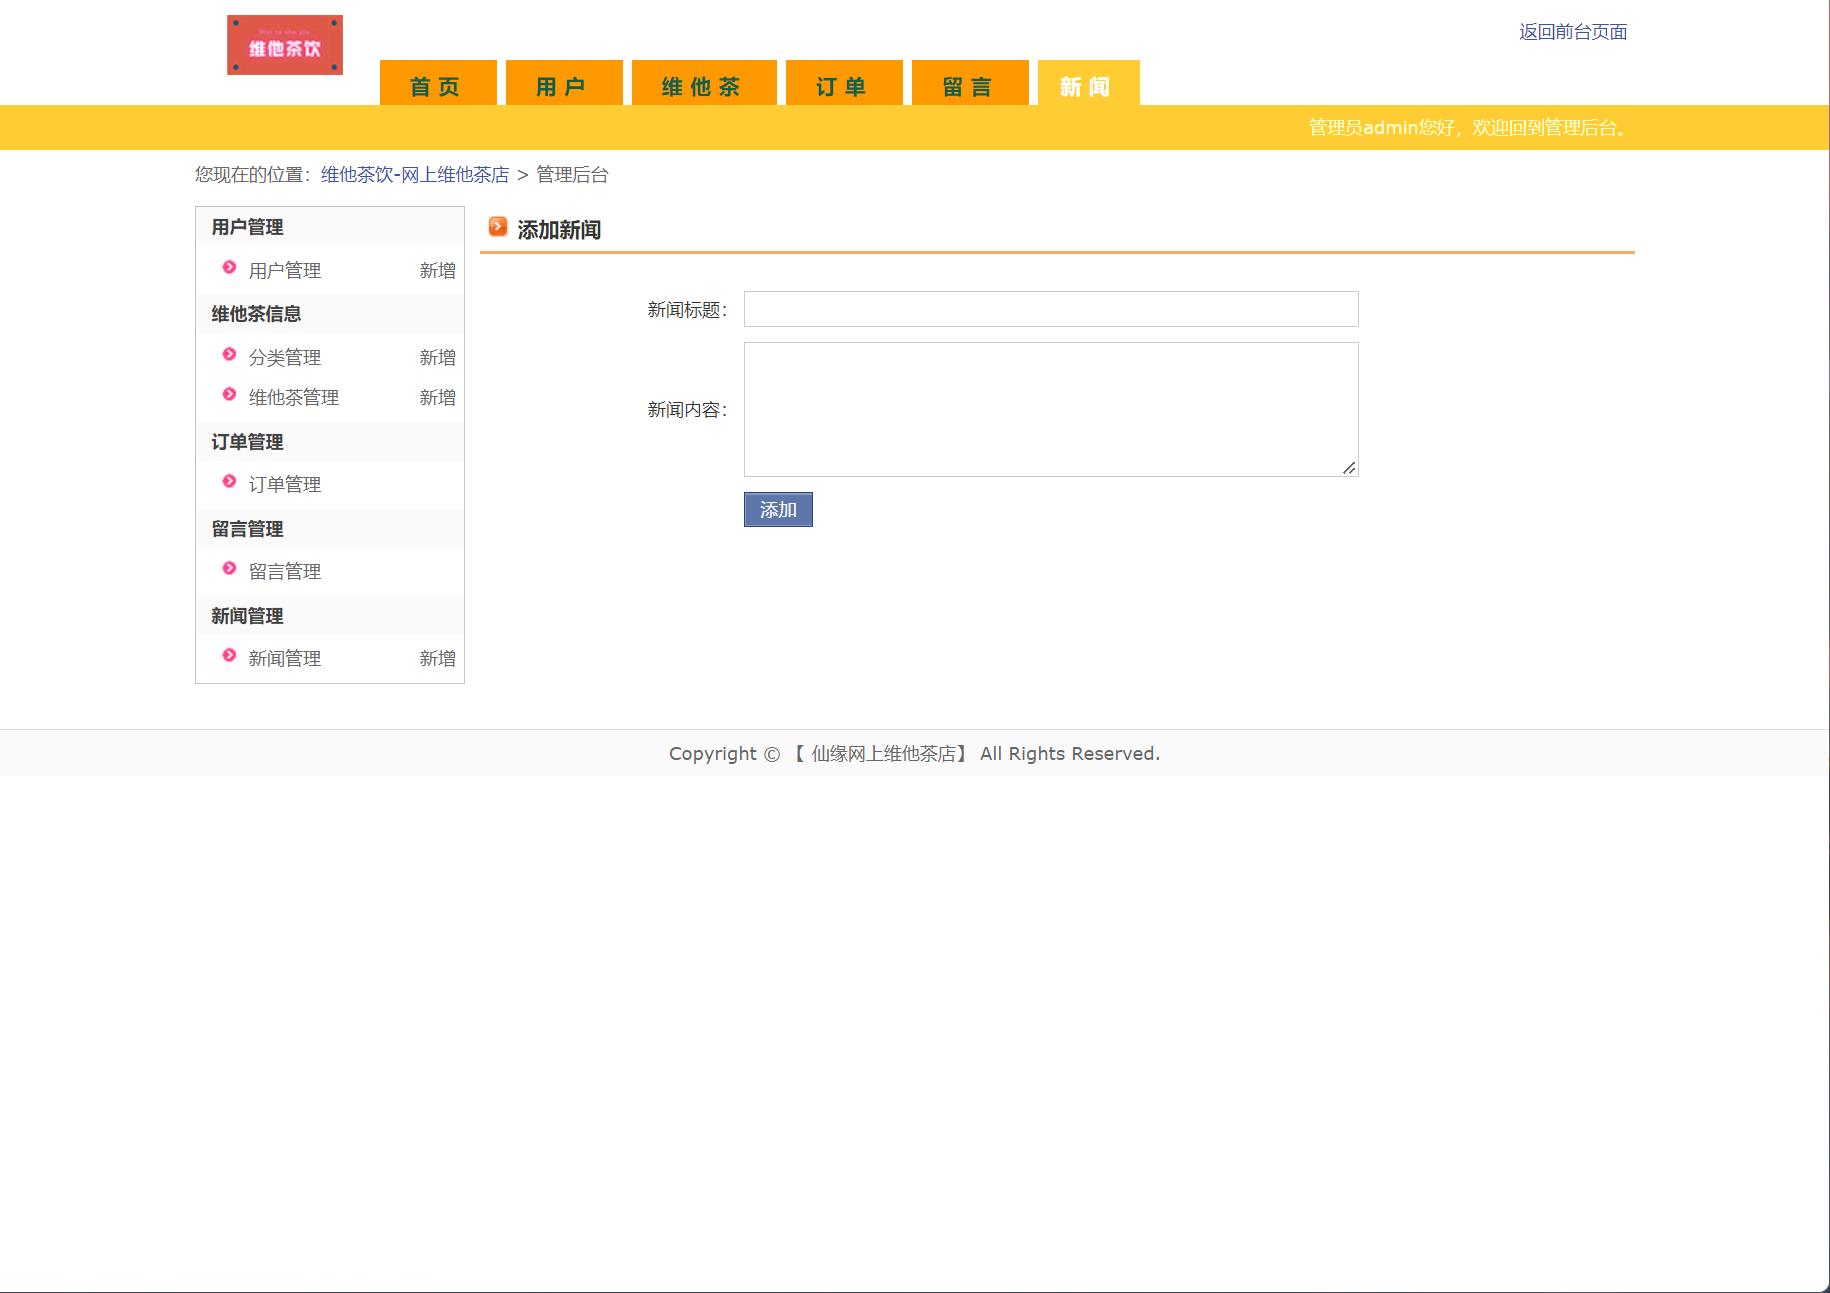Click the pink arrow icon beside 新闻管理
This screenshot has width=1830, height=1293.
pos(228,657)
